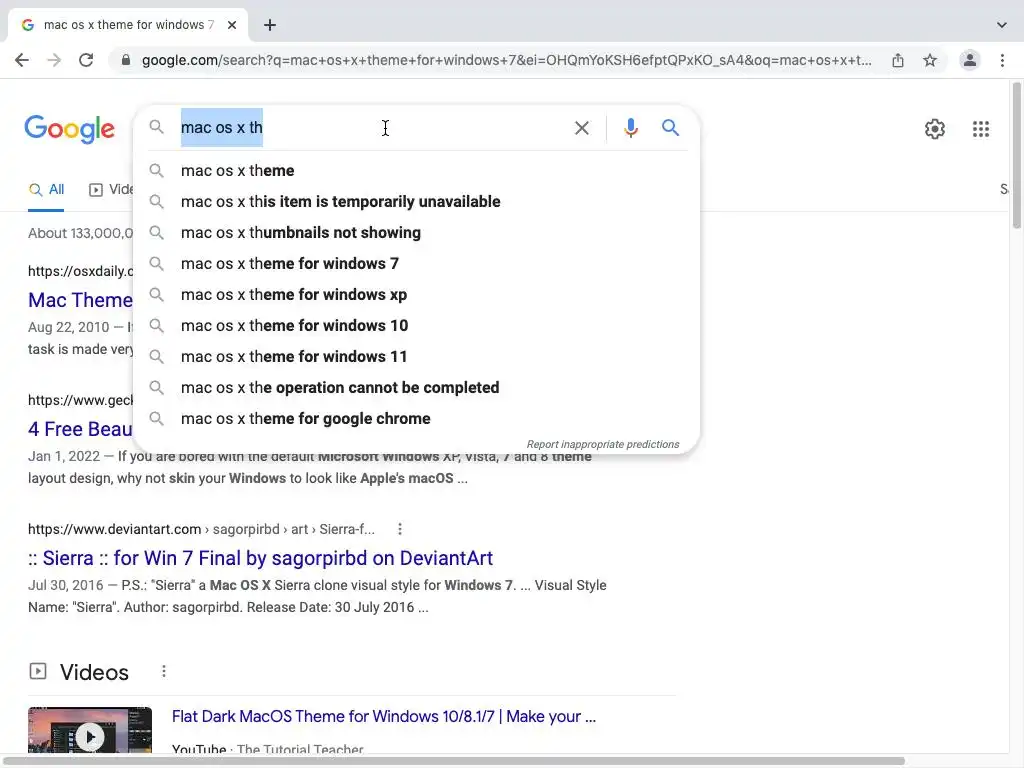The image size is (1024, 768).
Task: Click Report inappropriate predictions
Action: coord(603,444)
